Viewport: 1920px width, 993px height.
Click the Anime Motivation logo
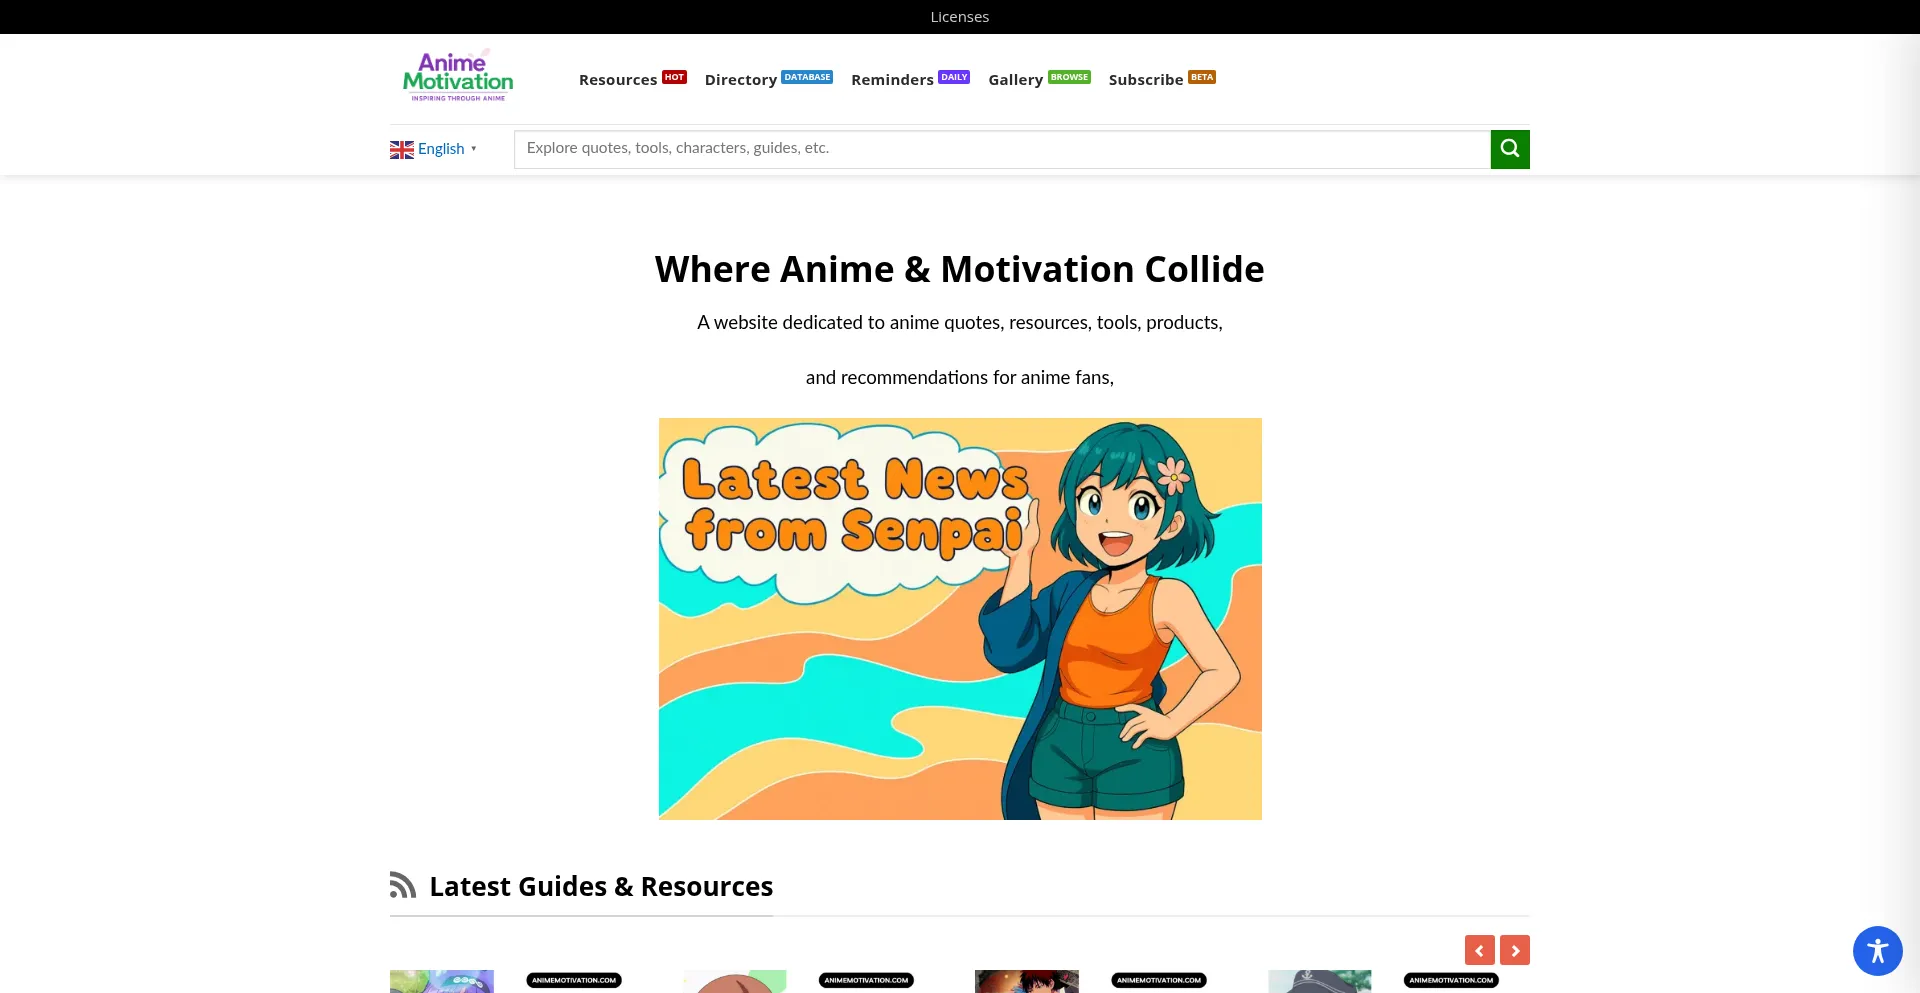click(458, 77)
